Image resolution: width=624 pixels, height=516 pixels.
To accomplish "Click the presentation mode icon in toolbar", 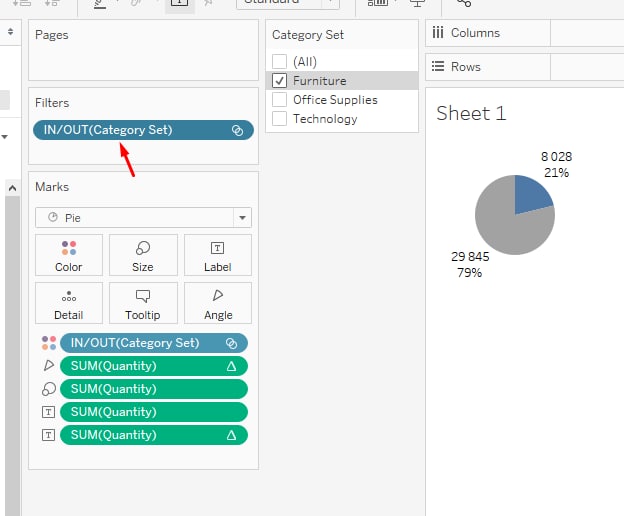I will [x=417, y=3].
